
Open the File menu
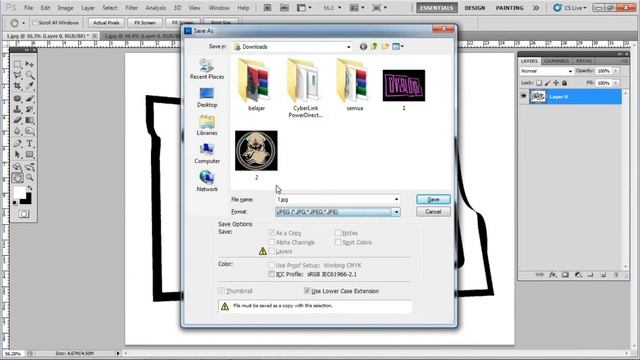coord(28,8)
